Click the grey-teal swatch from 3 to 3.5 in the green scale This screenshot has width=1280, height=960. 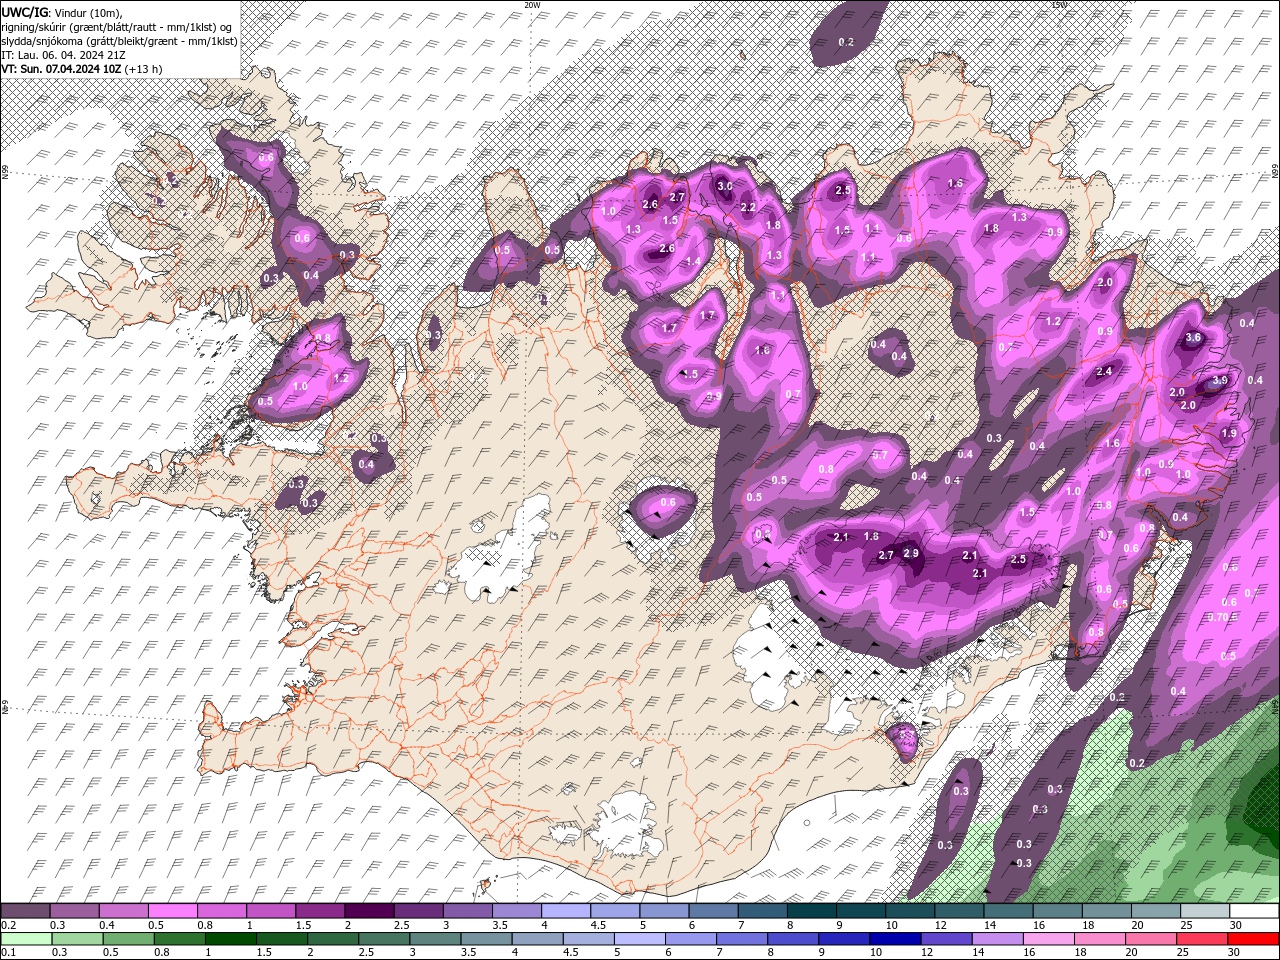(x=434, y=939)
